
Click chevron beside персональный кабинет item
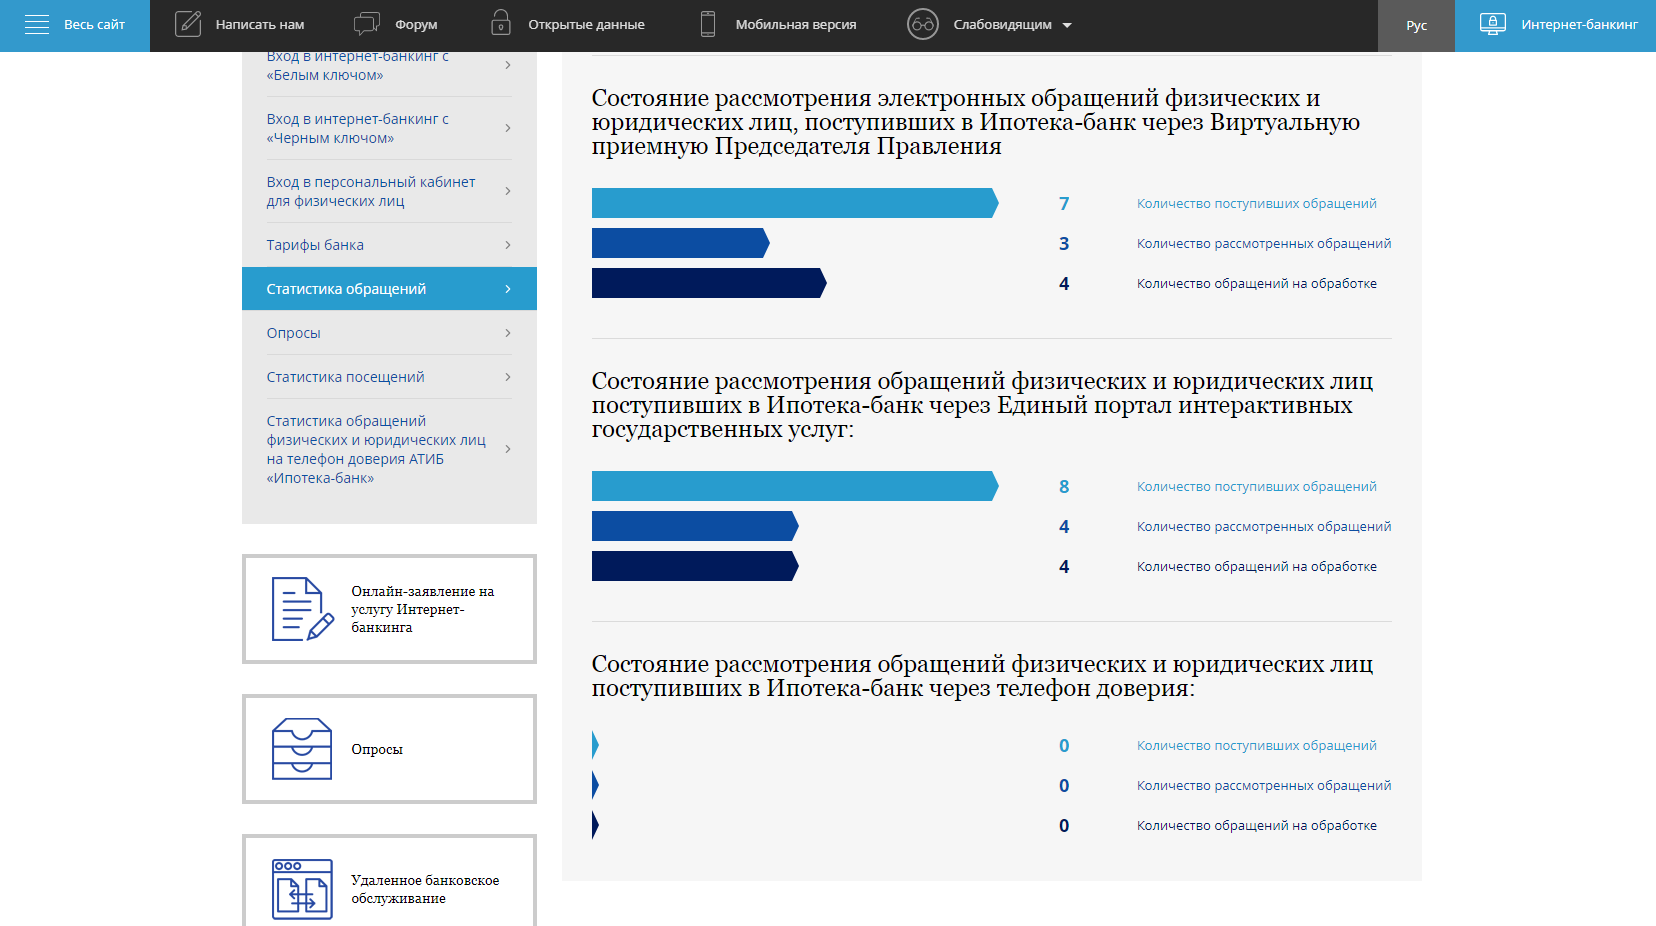pyautogui.click(x=508, y=191)
